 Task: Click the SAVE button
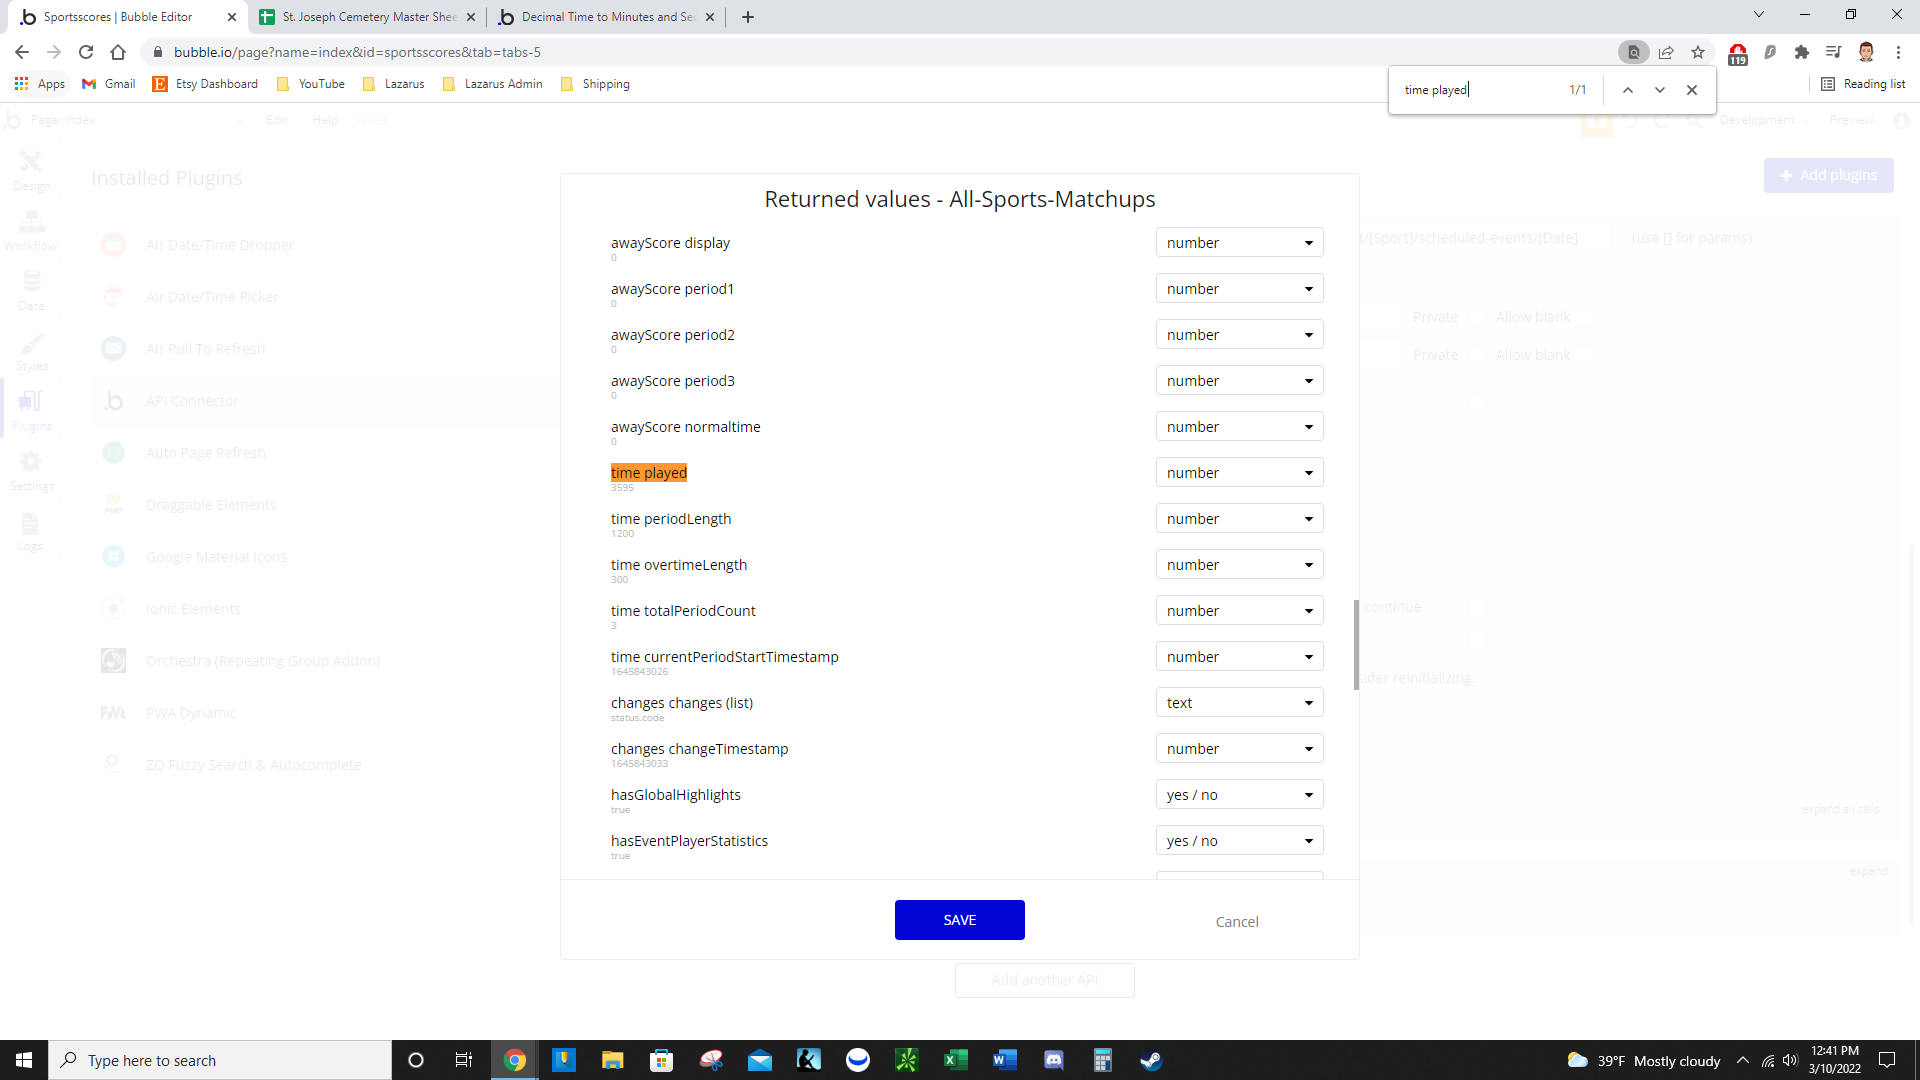pos(959,920)
